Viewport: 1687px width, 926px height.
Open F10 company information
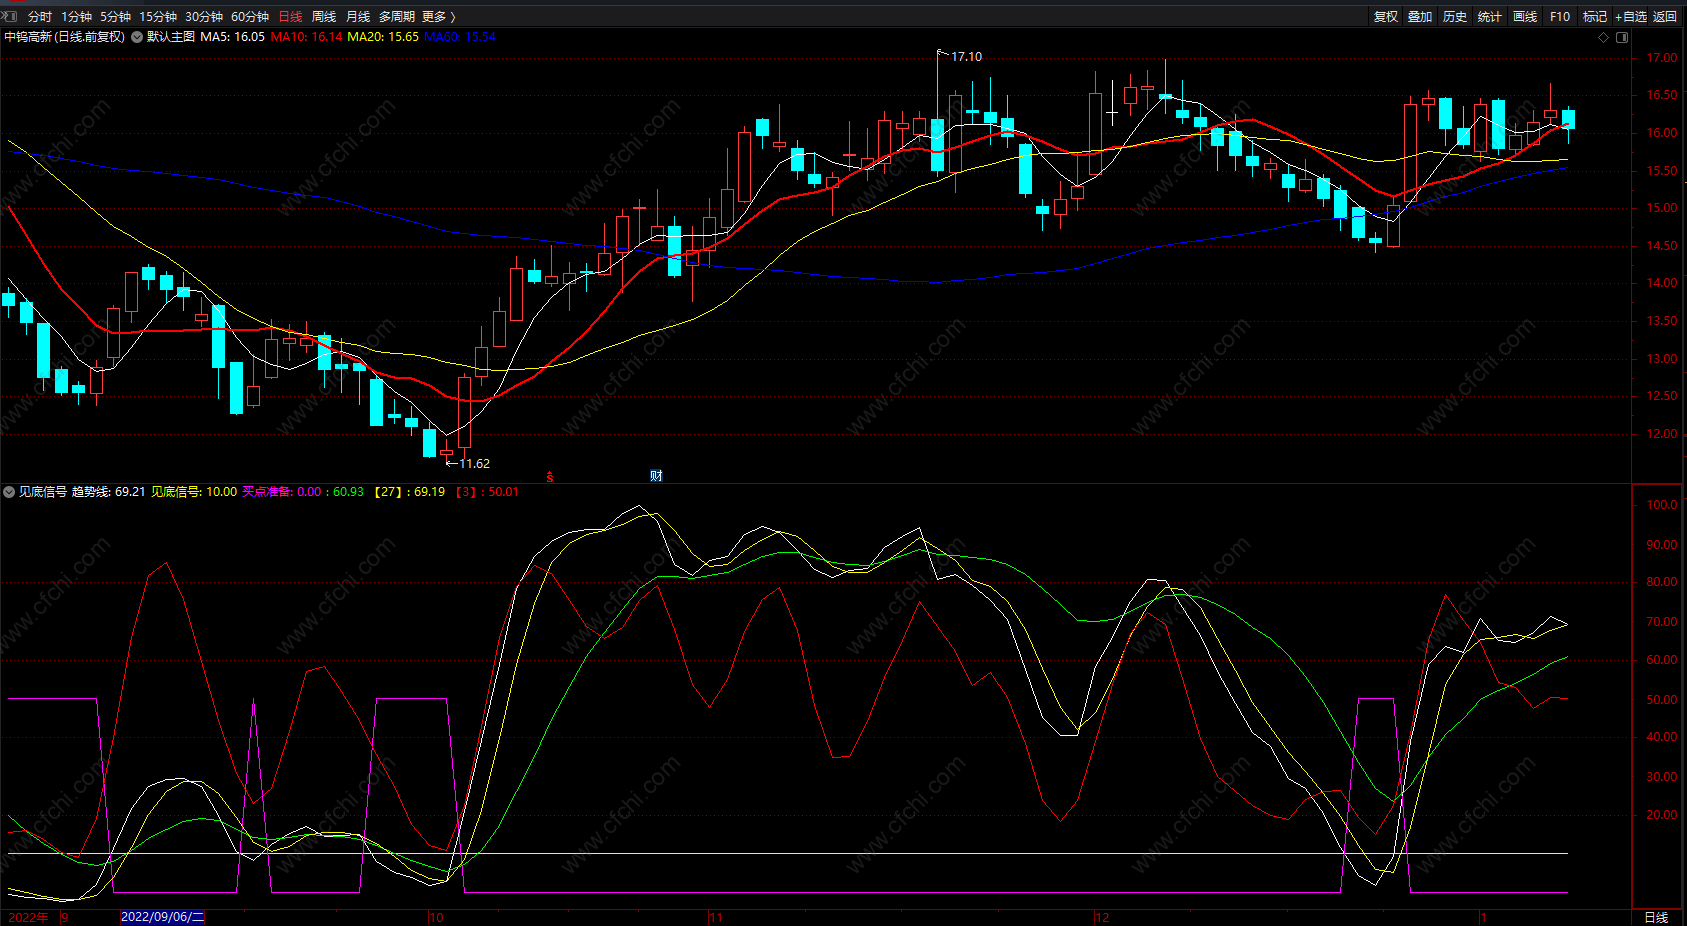(x=1560, y=16)
